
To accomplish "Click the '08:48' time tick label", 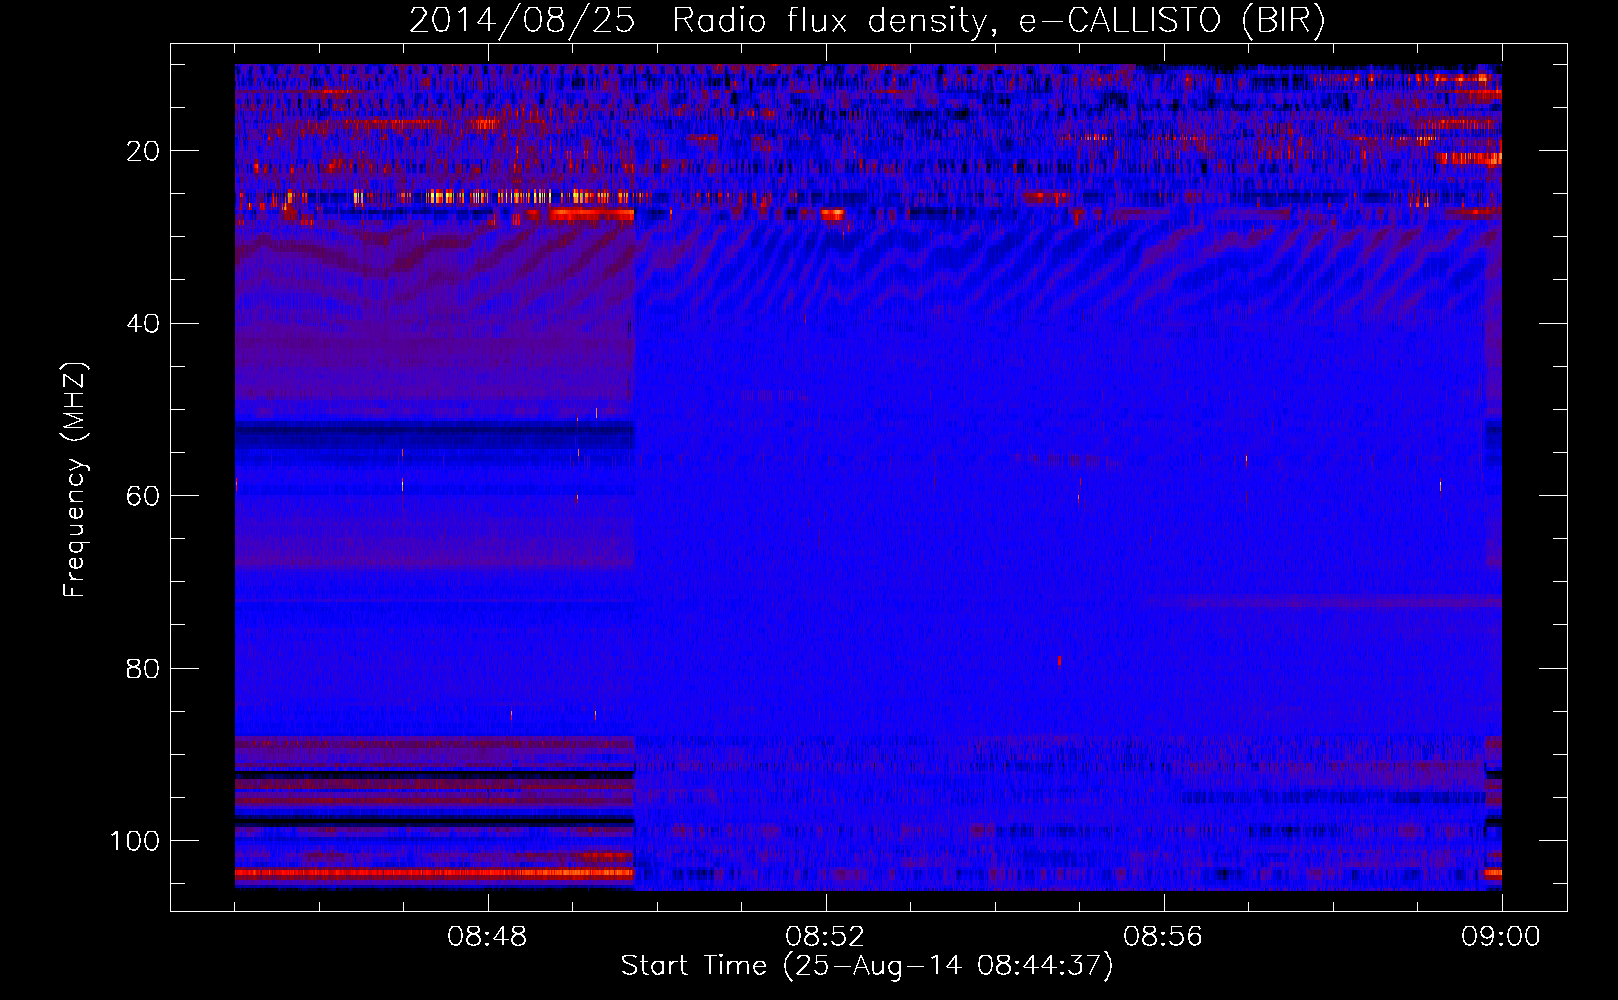I will [x=488, y=937].
